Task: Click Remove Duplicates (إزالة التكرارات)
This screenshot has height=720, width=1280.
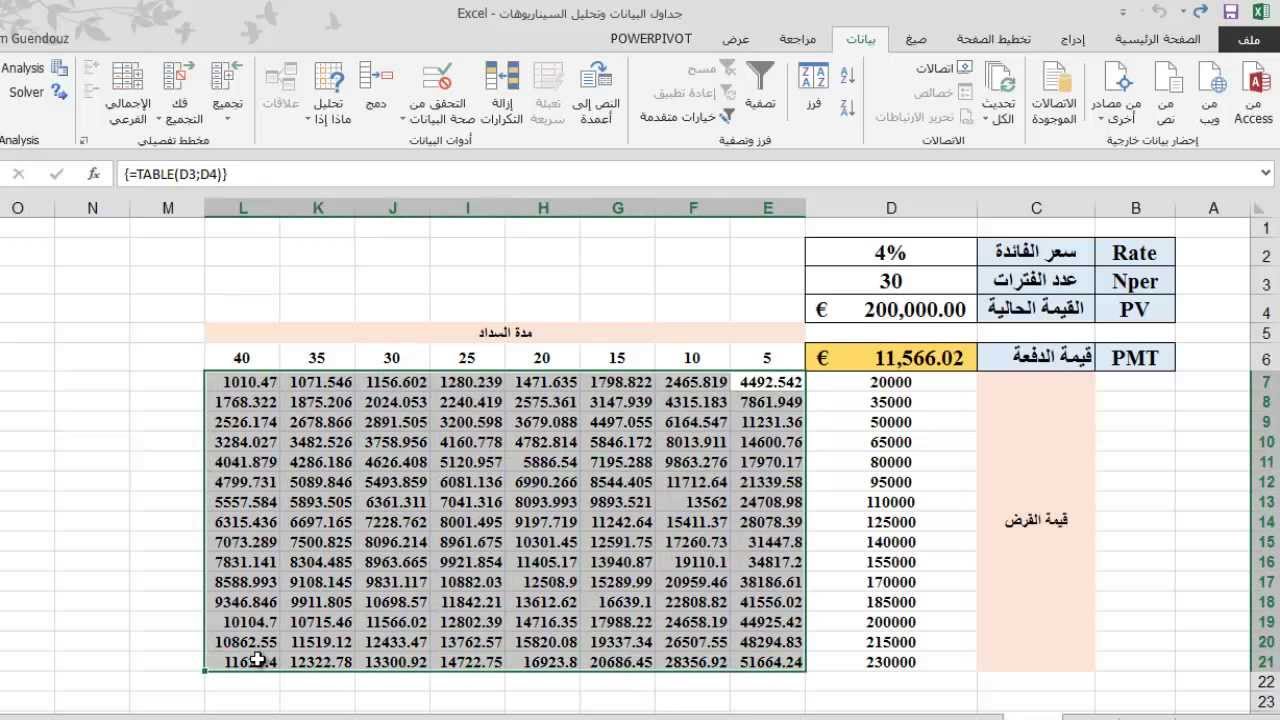Action: (501, 92)
